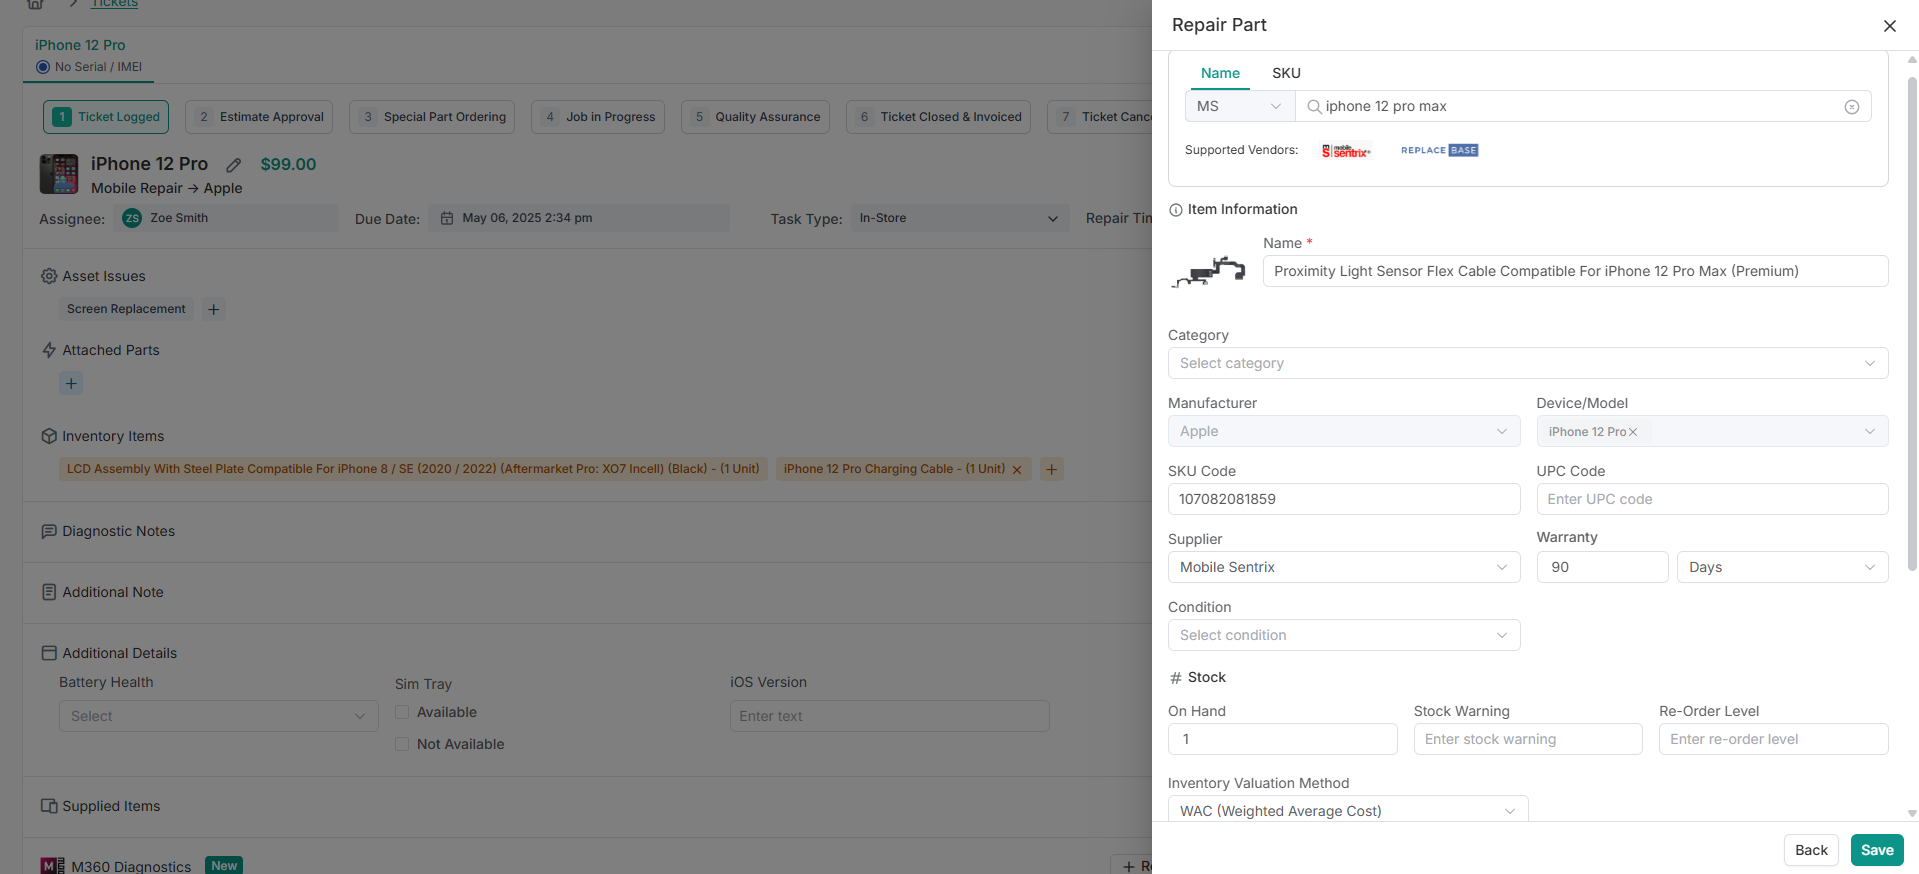1919x874 pixels.
Task: Select the Ticket Closed & Invoiced stage
Action: [938, 117]
